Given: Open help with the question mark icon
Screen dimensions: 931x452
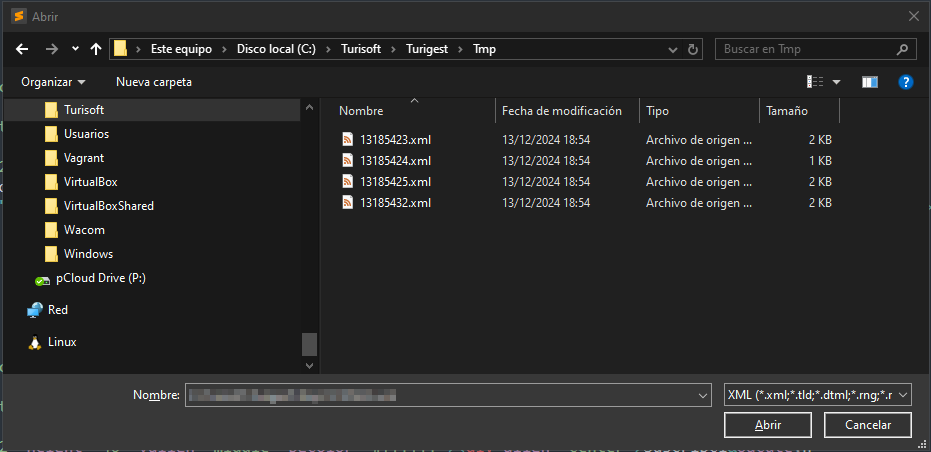Looking at the screenshot, I should (x=905, y=82).
